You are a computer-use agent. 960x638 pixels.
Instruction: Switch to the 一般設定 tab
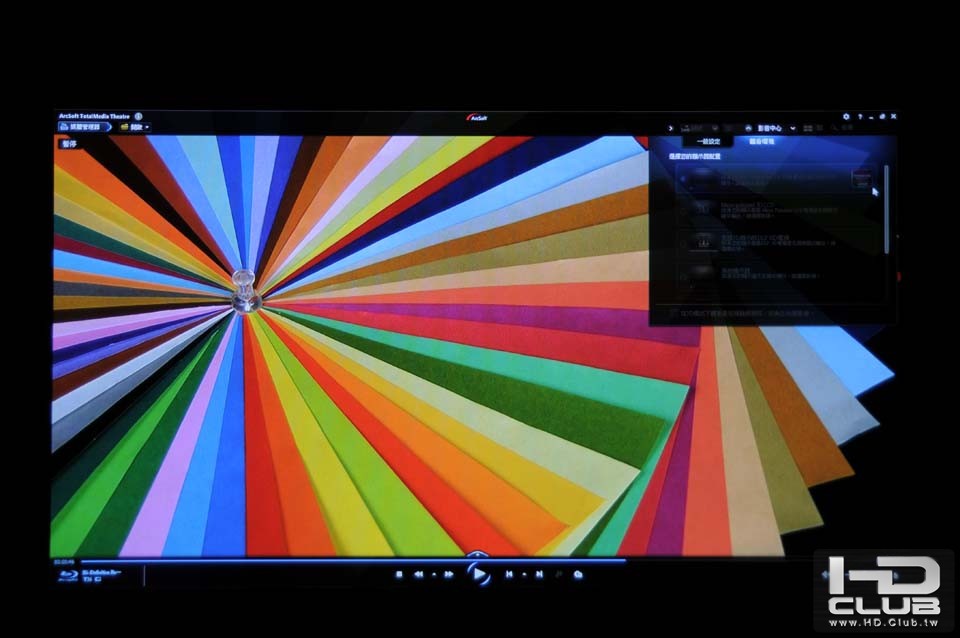[708, 141]
